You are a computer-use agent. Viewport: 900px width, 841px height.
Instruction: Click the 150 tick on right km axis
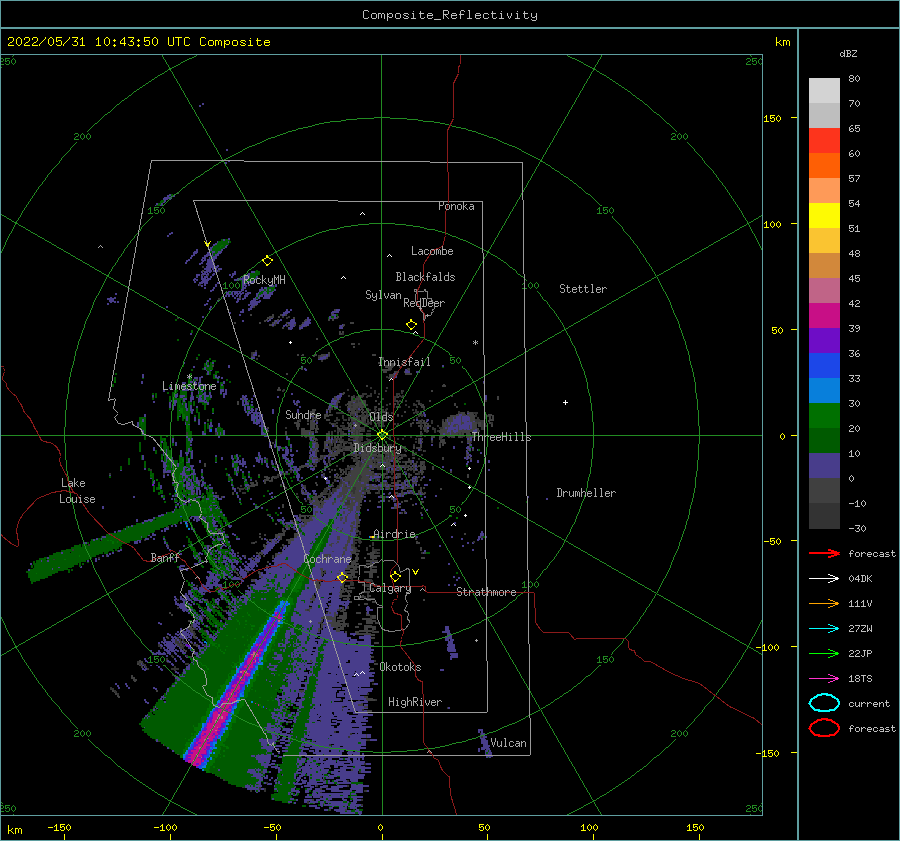[x=773, y=118]
